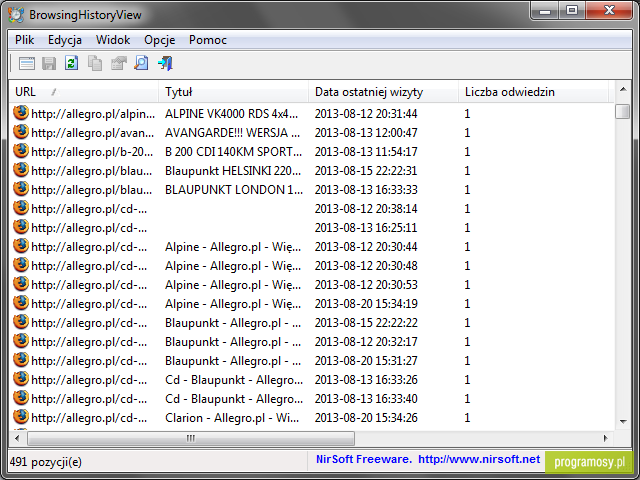Select the date 2013-08-20 15:31:27
The width and height of the screenshot is (640, 480).
pos(366,360)
